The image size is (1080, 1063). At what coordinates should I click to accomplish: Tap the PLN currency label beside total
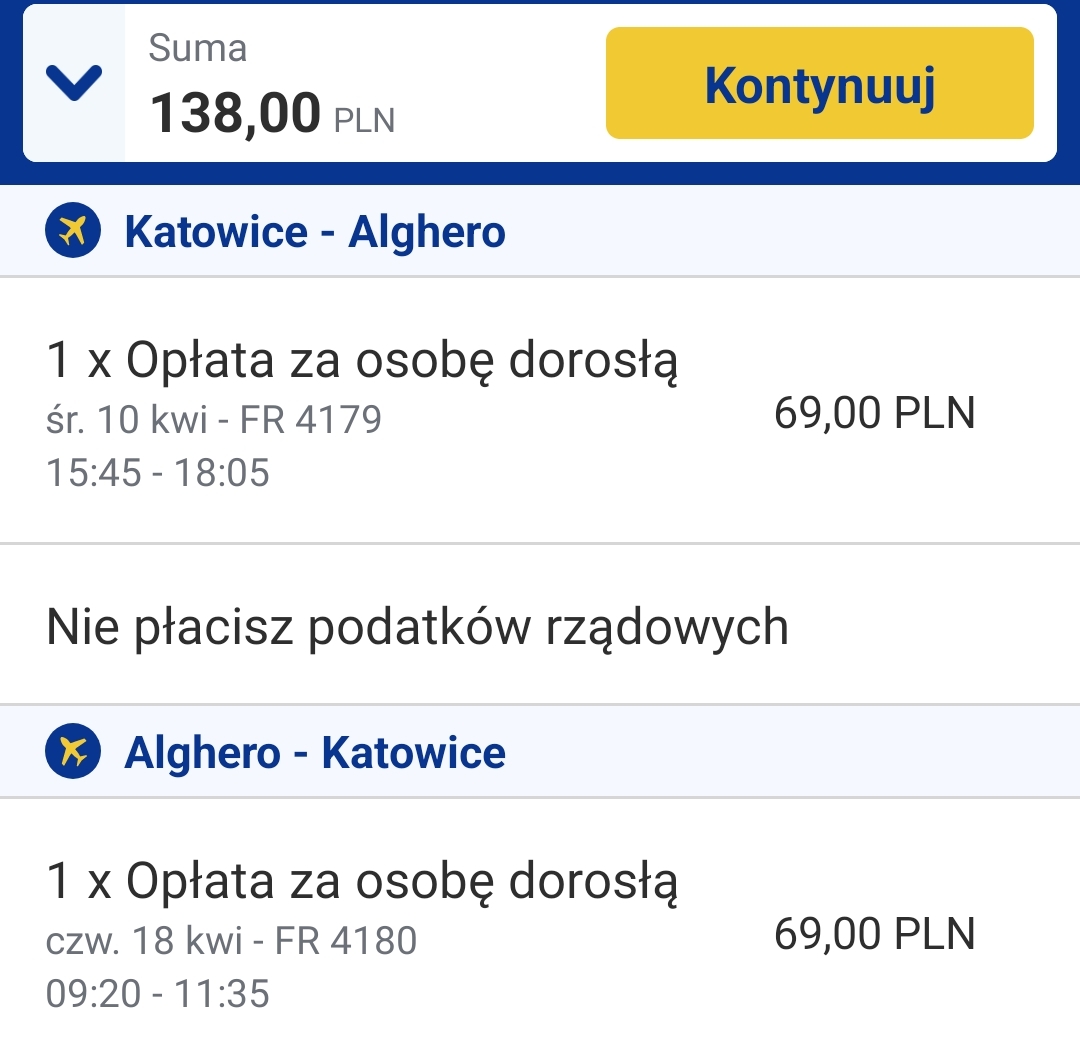point(364,121)
